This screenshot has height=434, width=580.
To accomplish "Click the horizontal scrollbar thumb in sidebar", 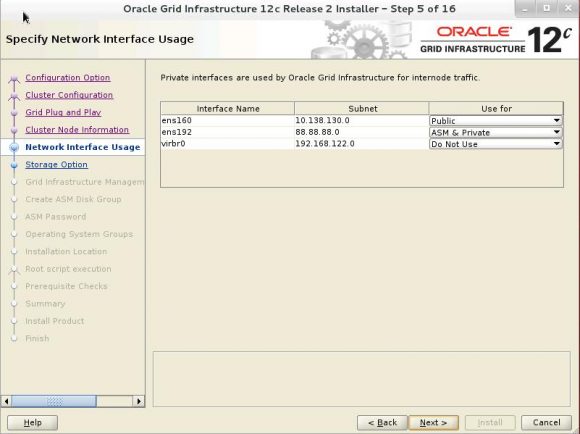I will pos(54,401).
